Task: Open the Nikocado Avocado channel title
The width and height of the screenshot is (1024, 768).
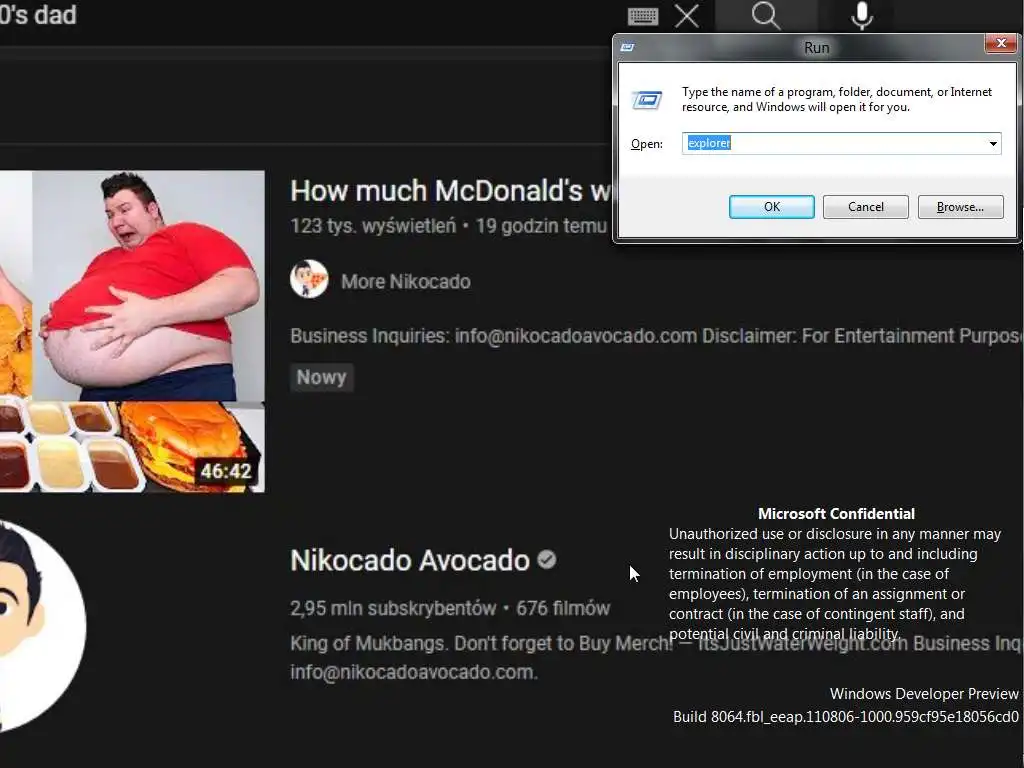Action: pos(409,560)
